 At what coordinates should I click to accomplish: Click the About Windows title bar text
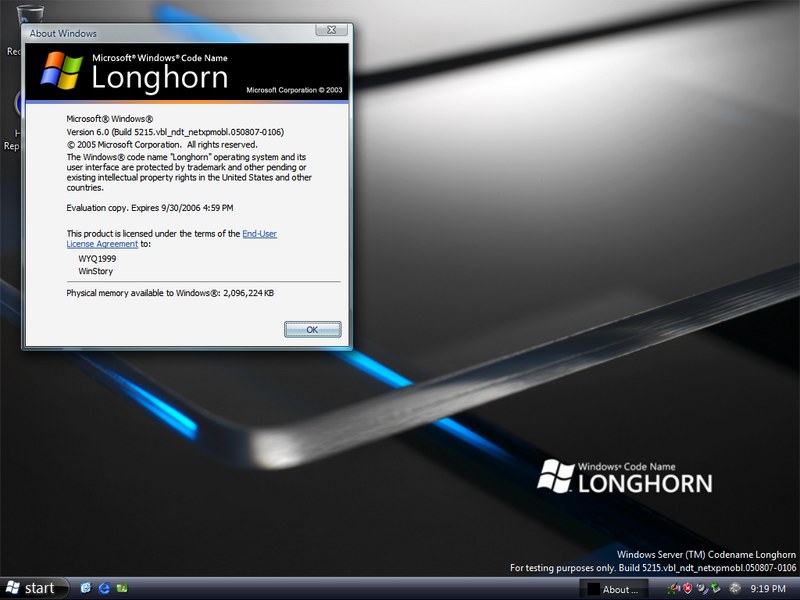63,34
